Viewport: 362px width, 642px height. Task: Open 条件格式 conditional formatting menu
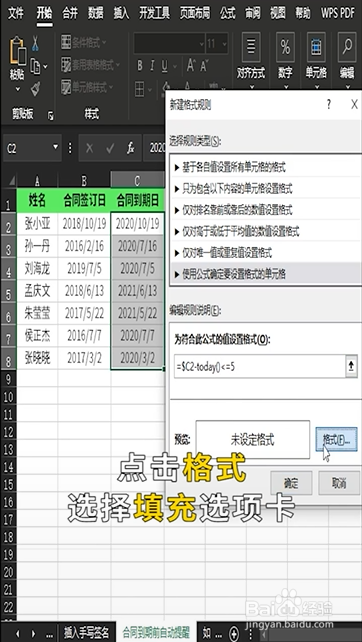coord(84,42)
